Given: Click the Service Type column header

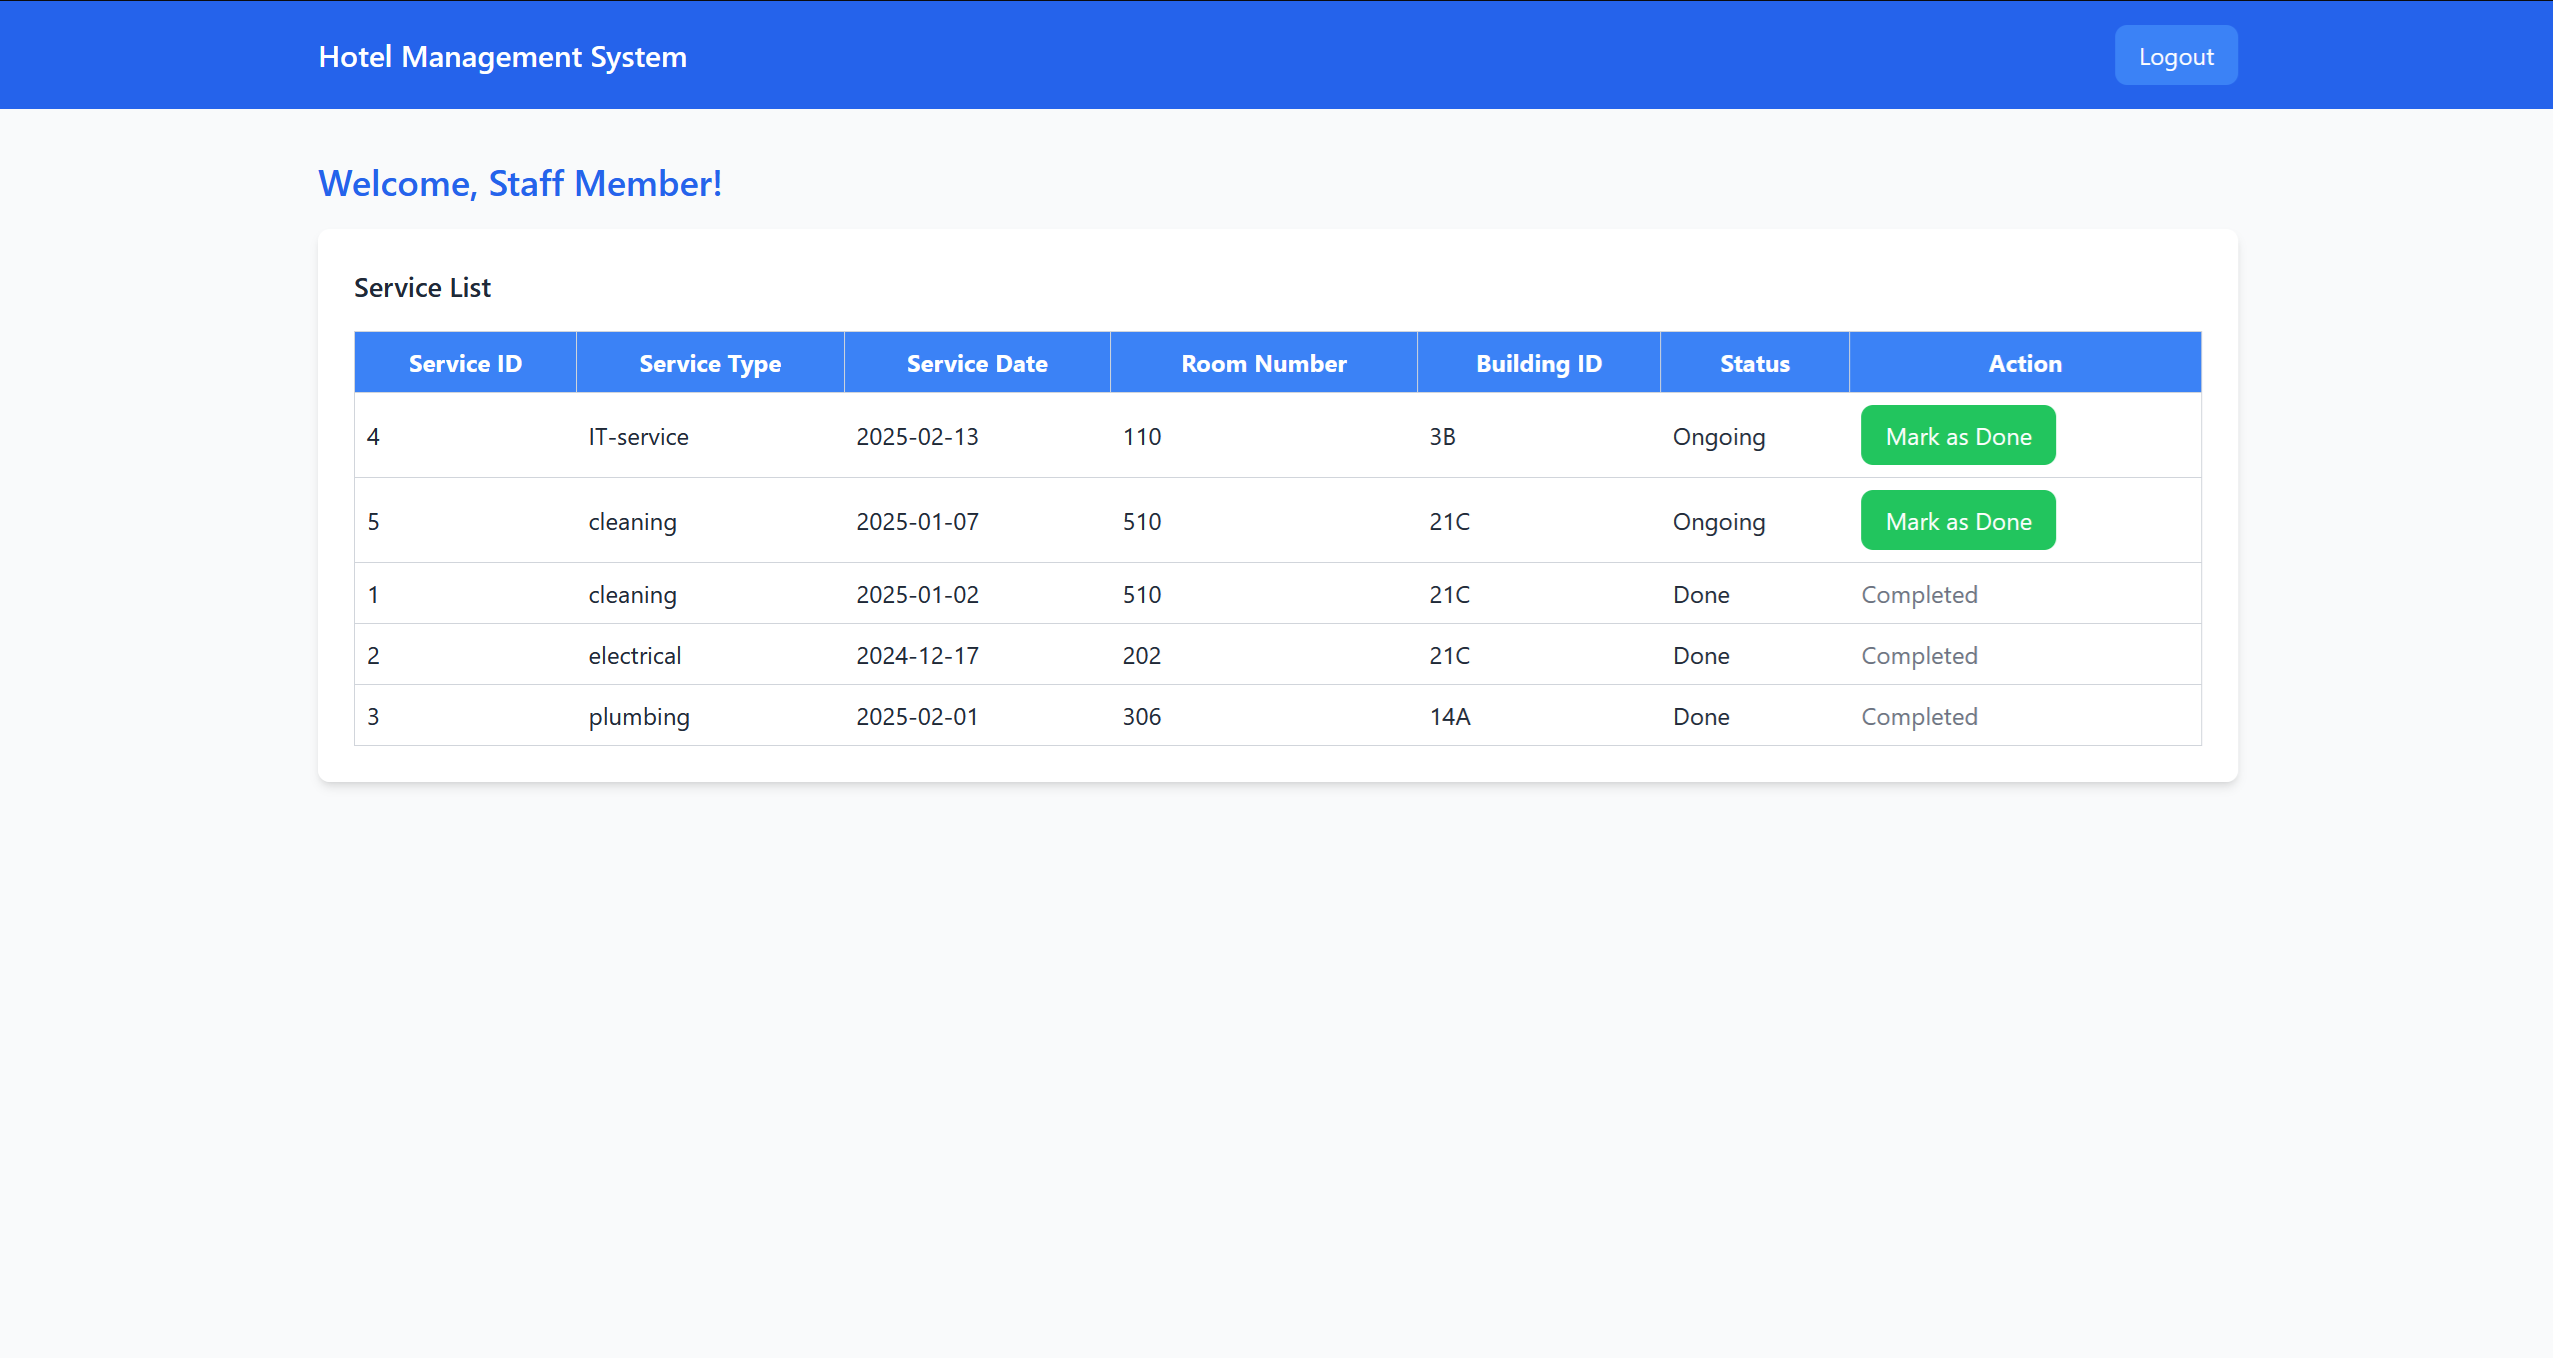Looking at the screenshot, I should tap(709, 363).
